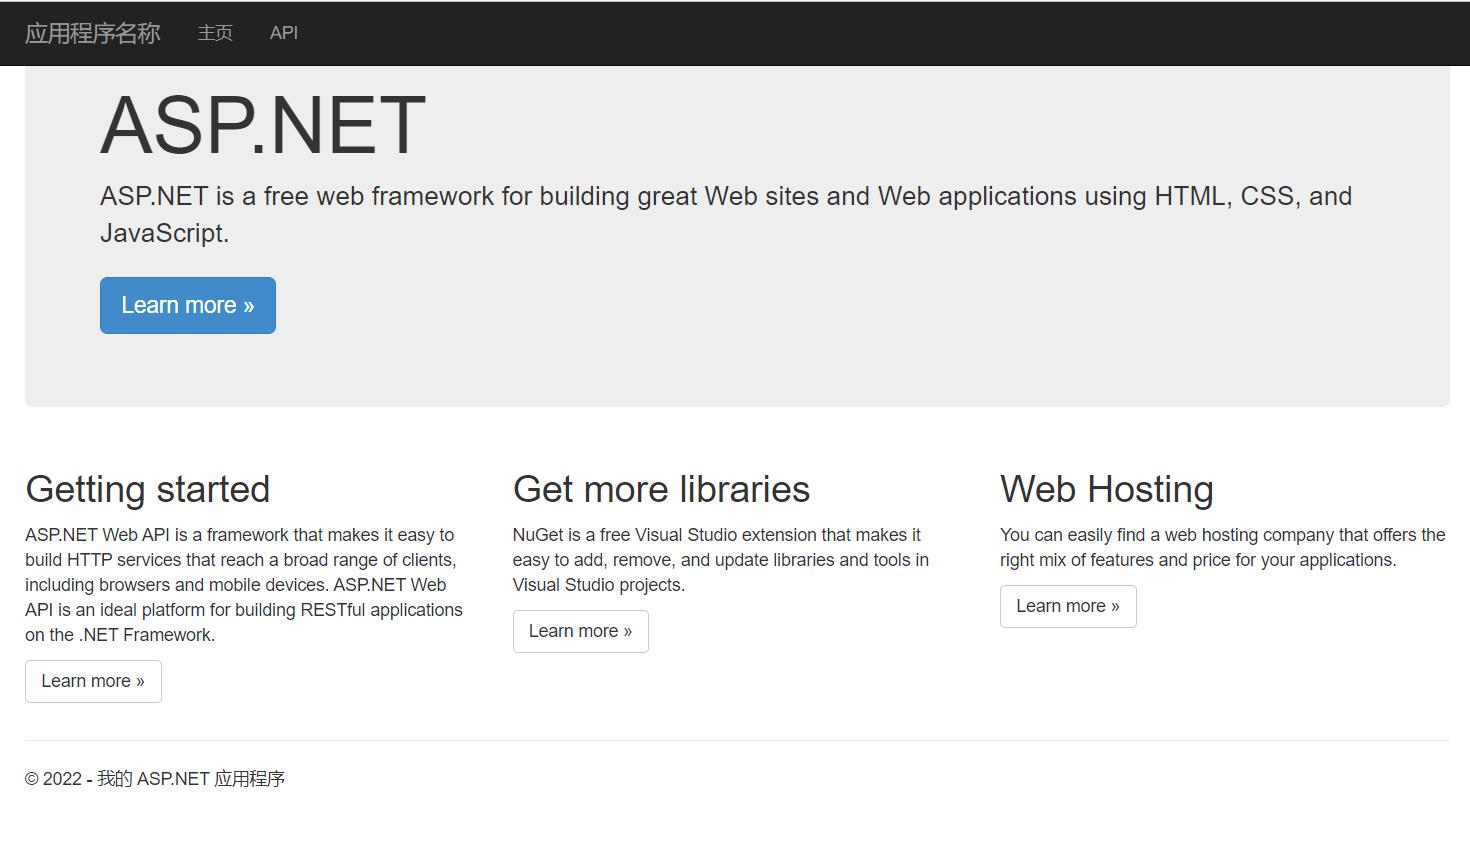The width and height of the screenshot is (1470, 859).
Task: Go to the 主页 nav item
Action: pos(215,33)
